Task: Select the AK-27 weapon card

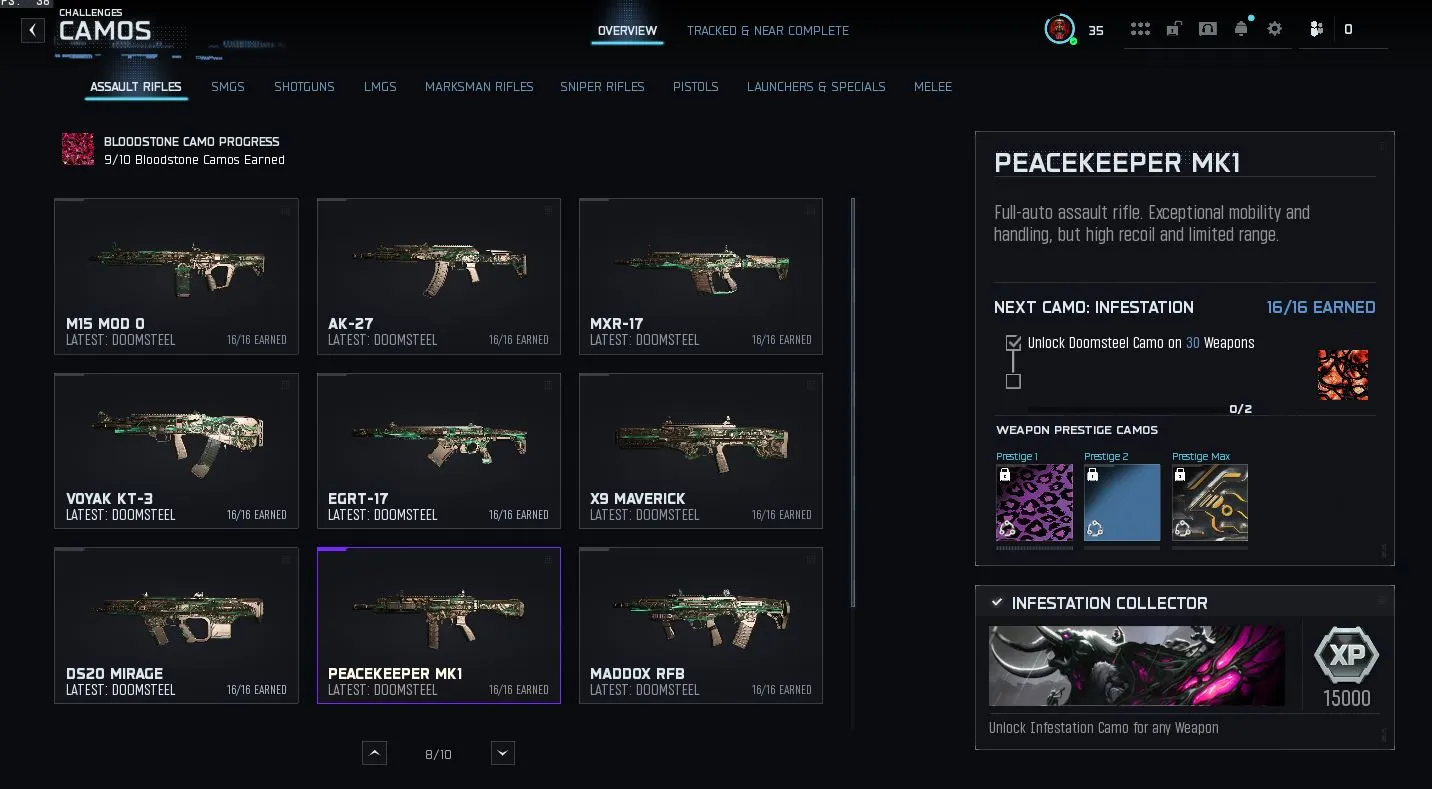Action: click(439, 276)
